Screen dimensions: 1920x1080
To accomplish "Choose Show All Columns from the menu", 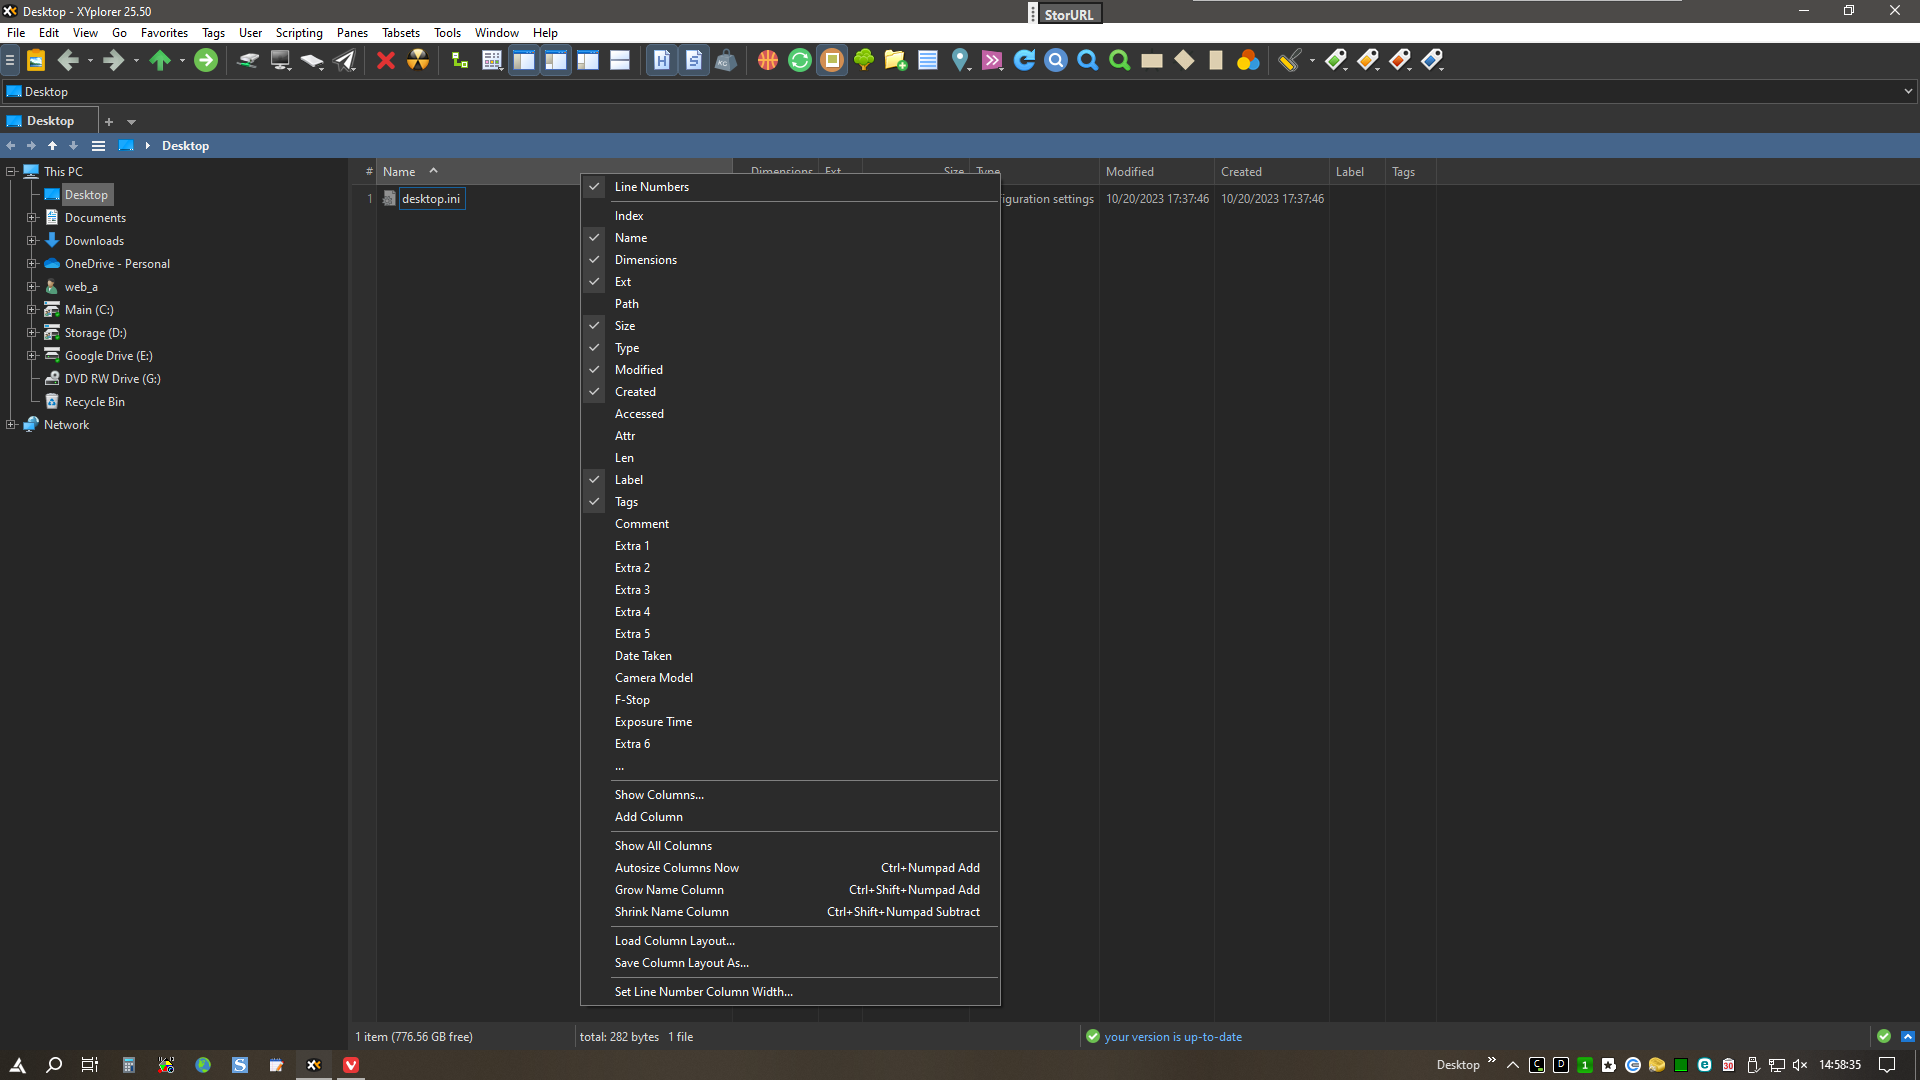I will click(662, 845).
